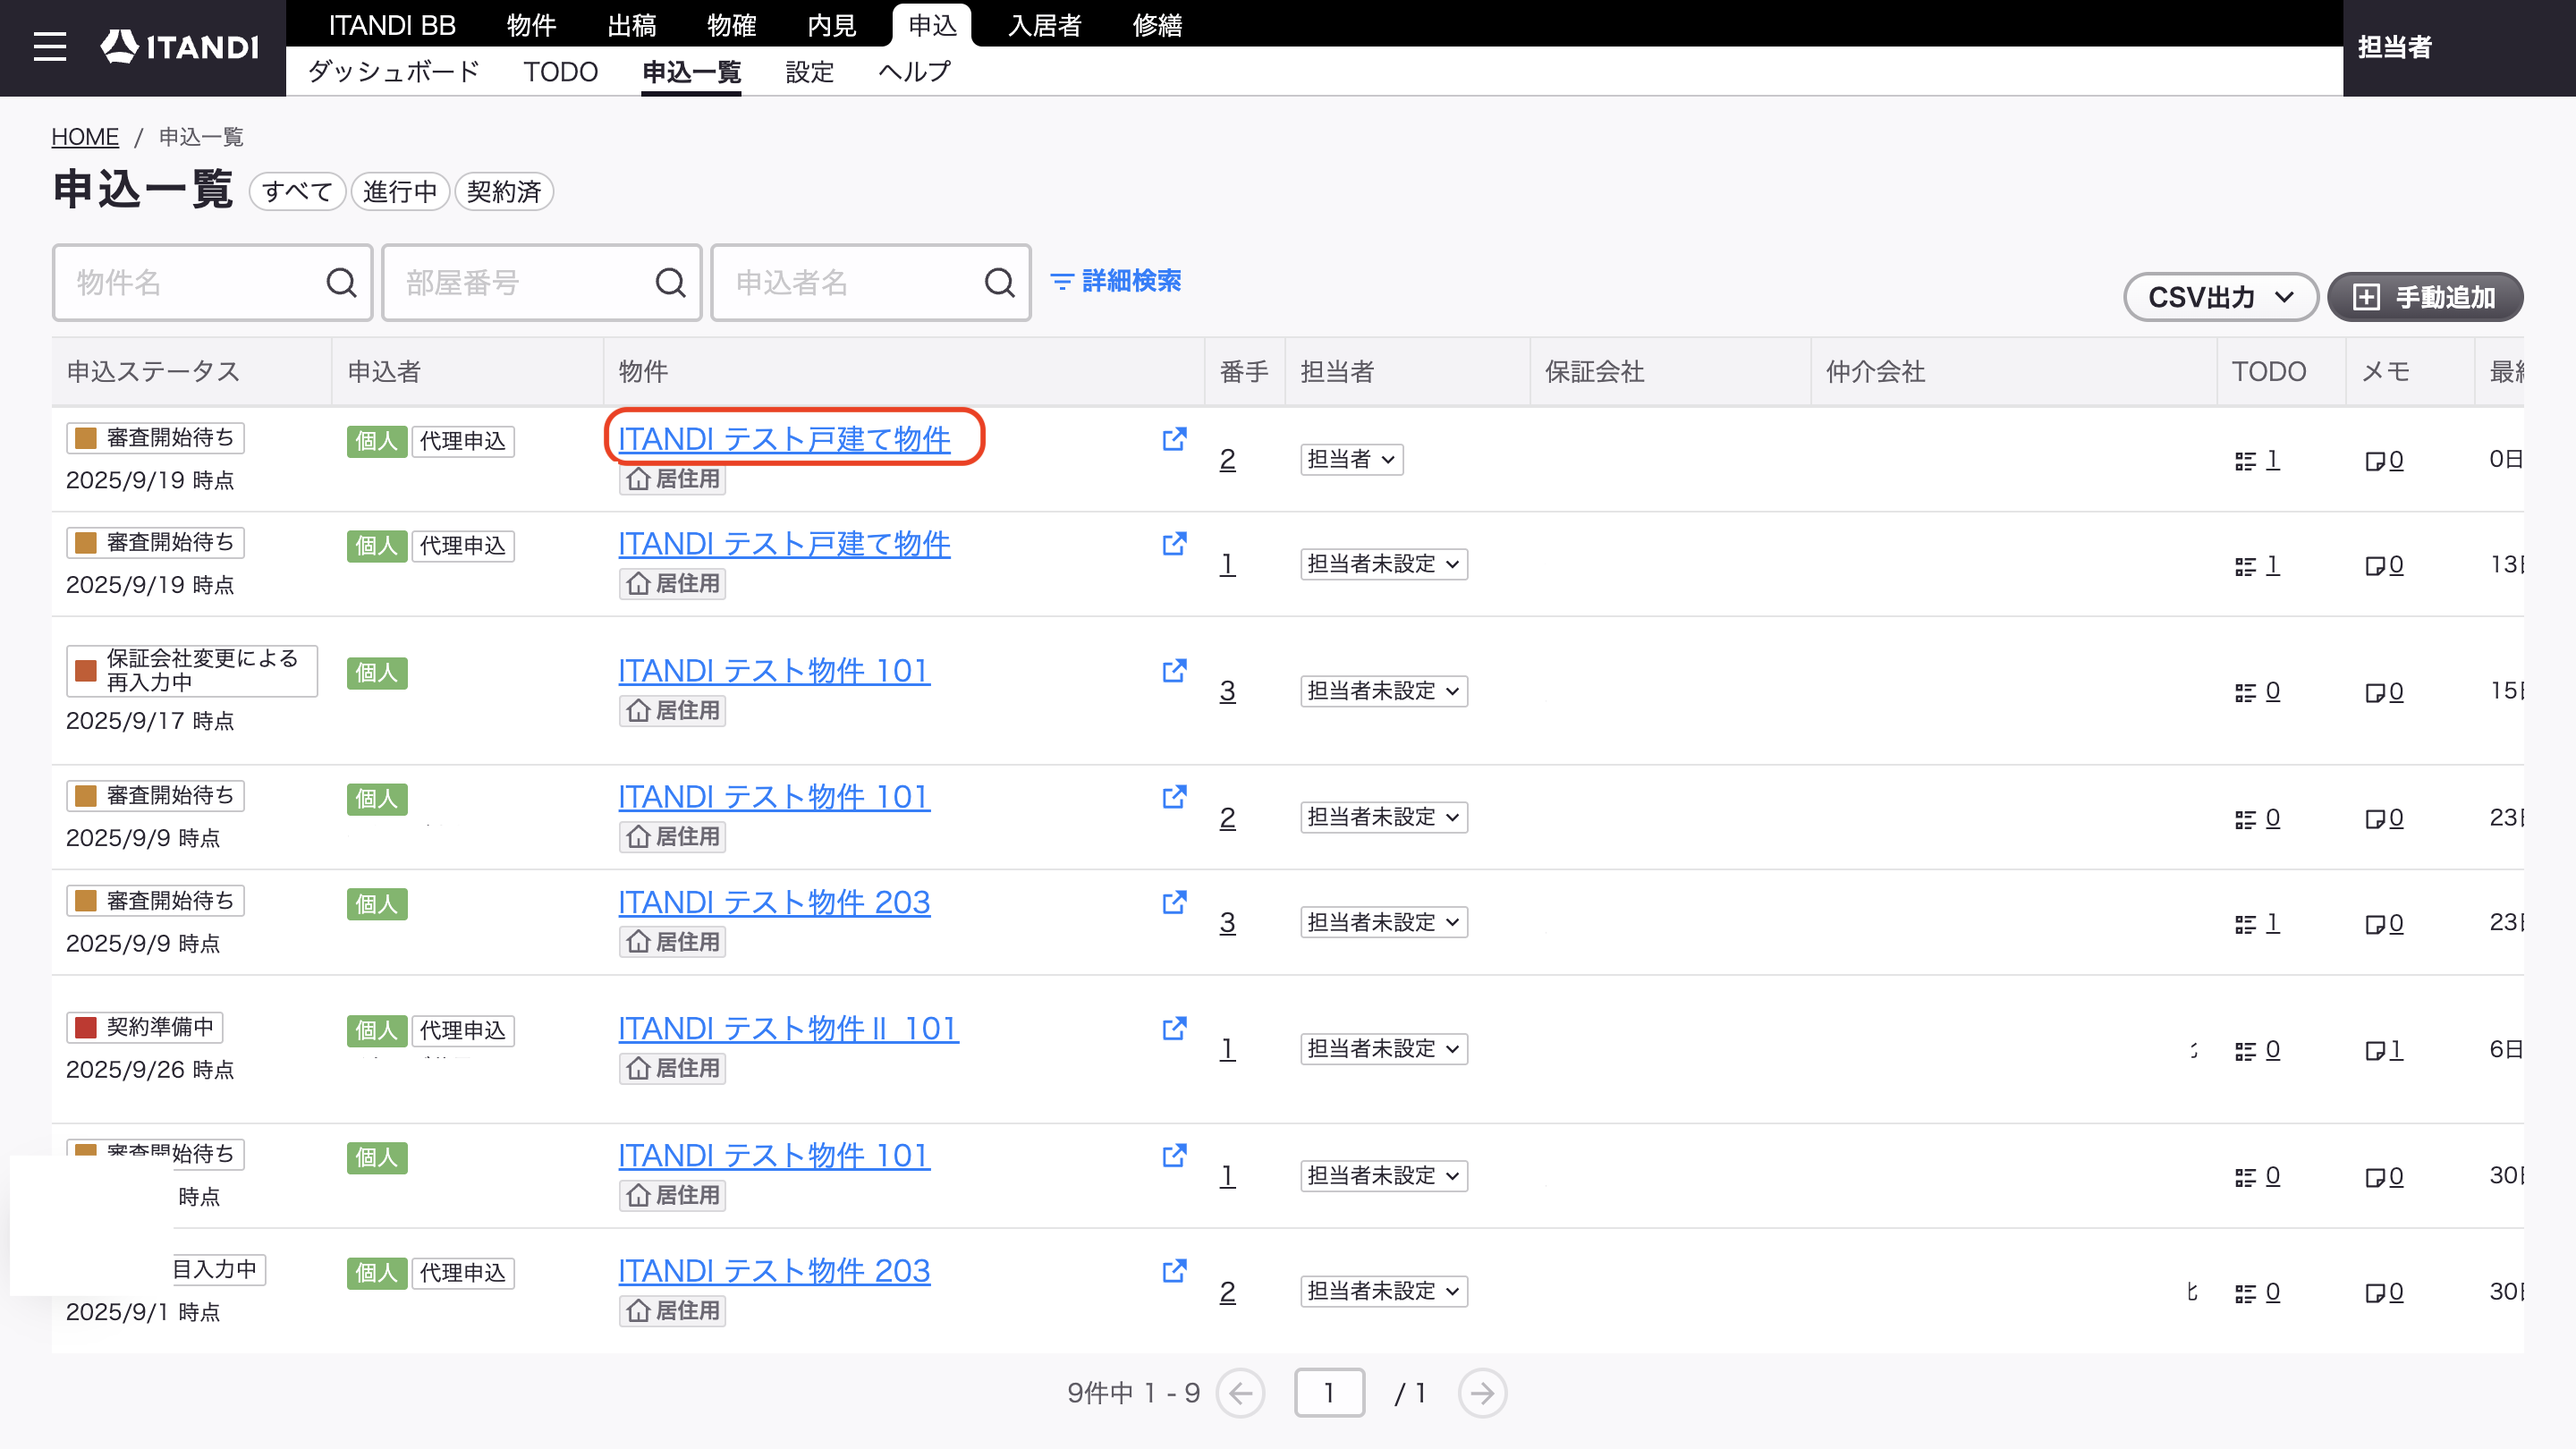Open 担当者未設定 dropdown in 2025/9/9 テスト物件 101 row
Image resolution: width=2576 pixels, height=1449 pixels.
(x=1384, y=817)
